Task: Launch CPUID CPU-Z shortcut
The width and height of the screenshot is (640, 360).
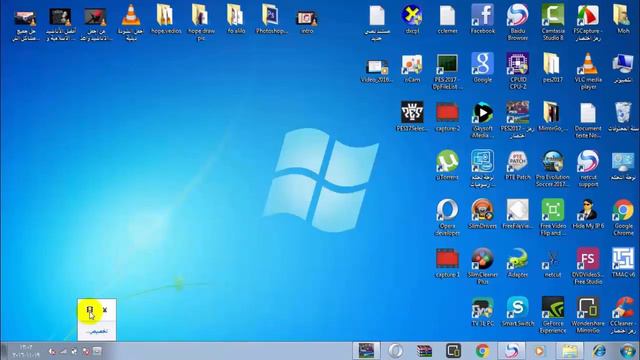Action: pyautogui.click(x=518, y=71)
